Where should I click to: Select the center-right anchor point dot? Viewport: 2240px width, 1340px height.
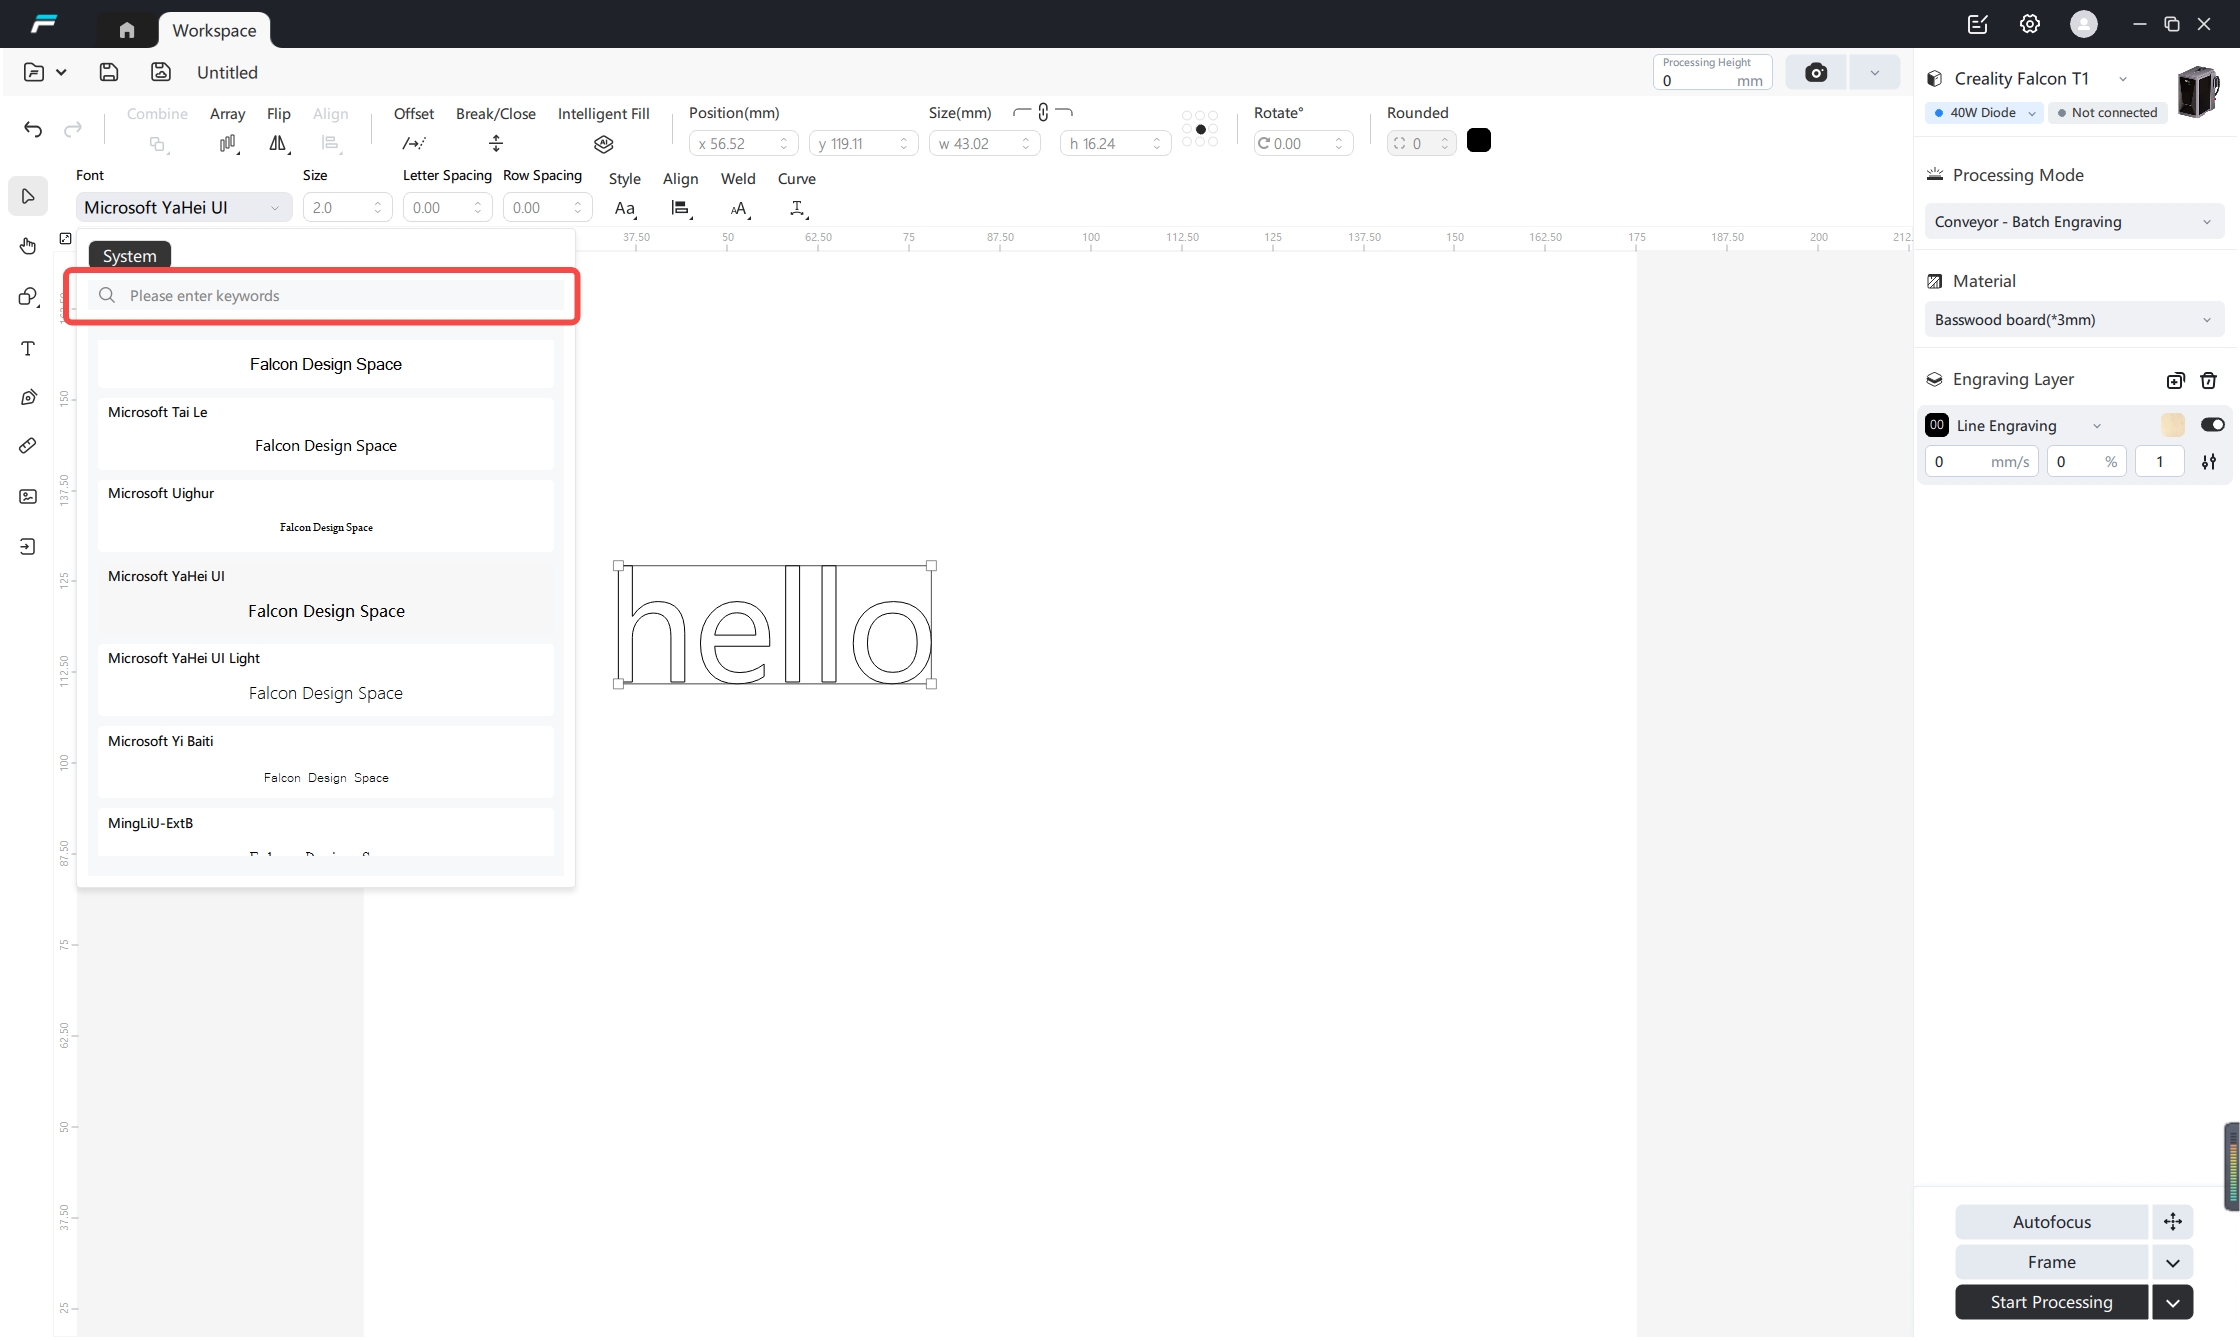(1213, 129)
